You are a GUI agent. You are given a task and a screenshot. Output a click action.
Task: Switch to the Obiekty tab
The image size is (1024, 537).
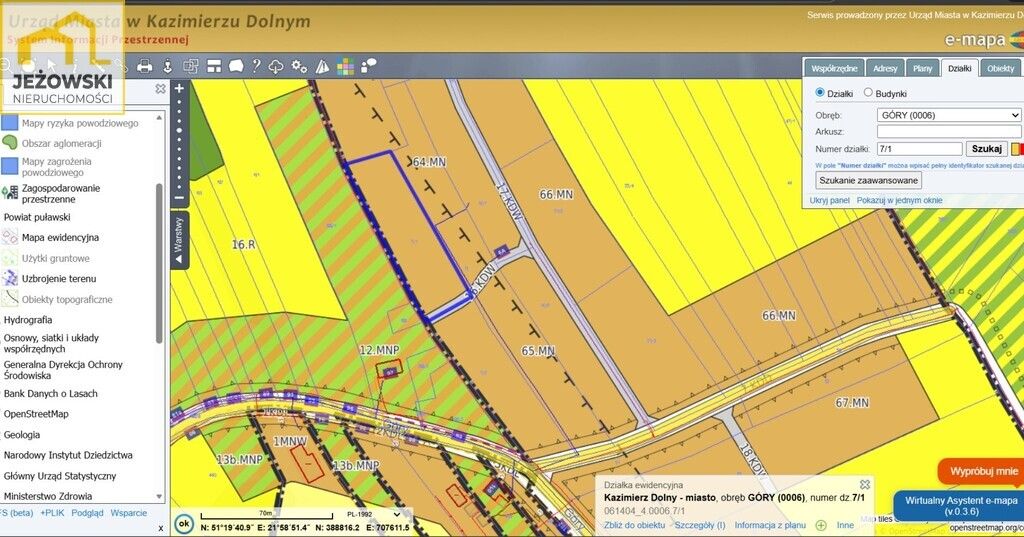[1000, 68]
